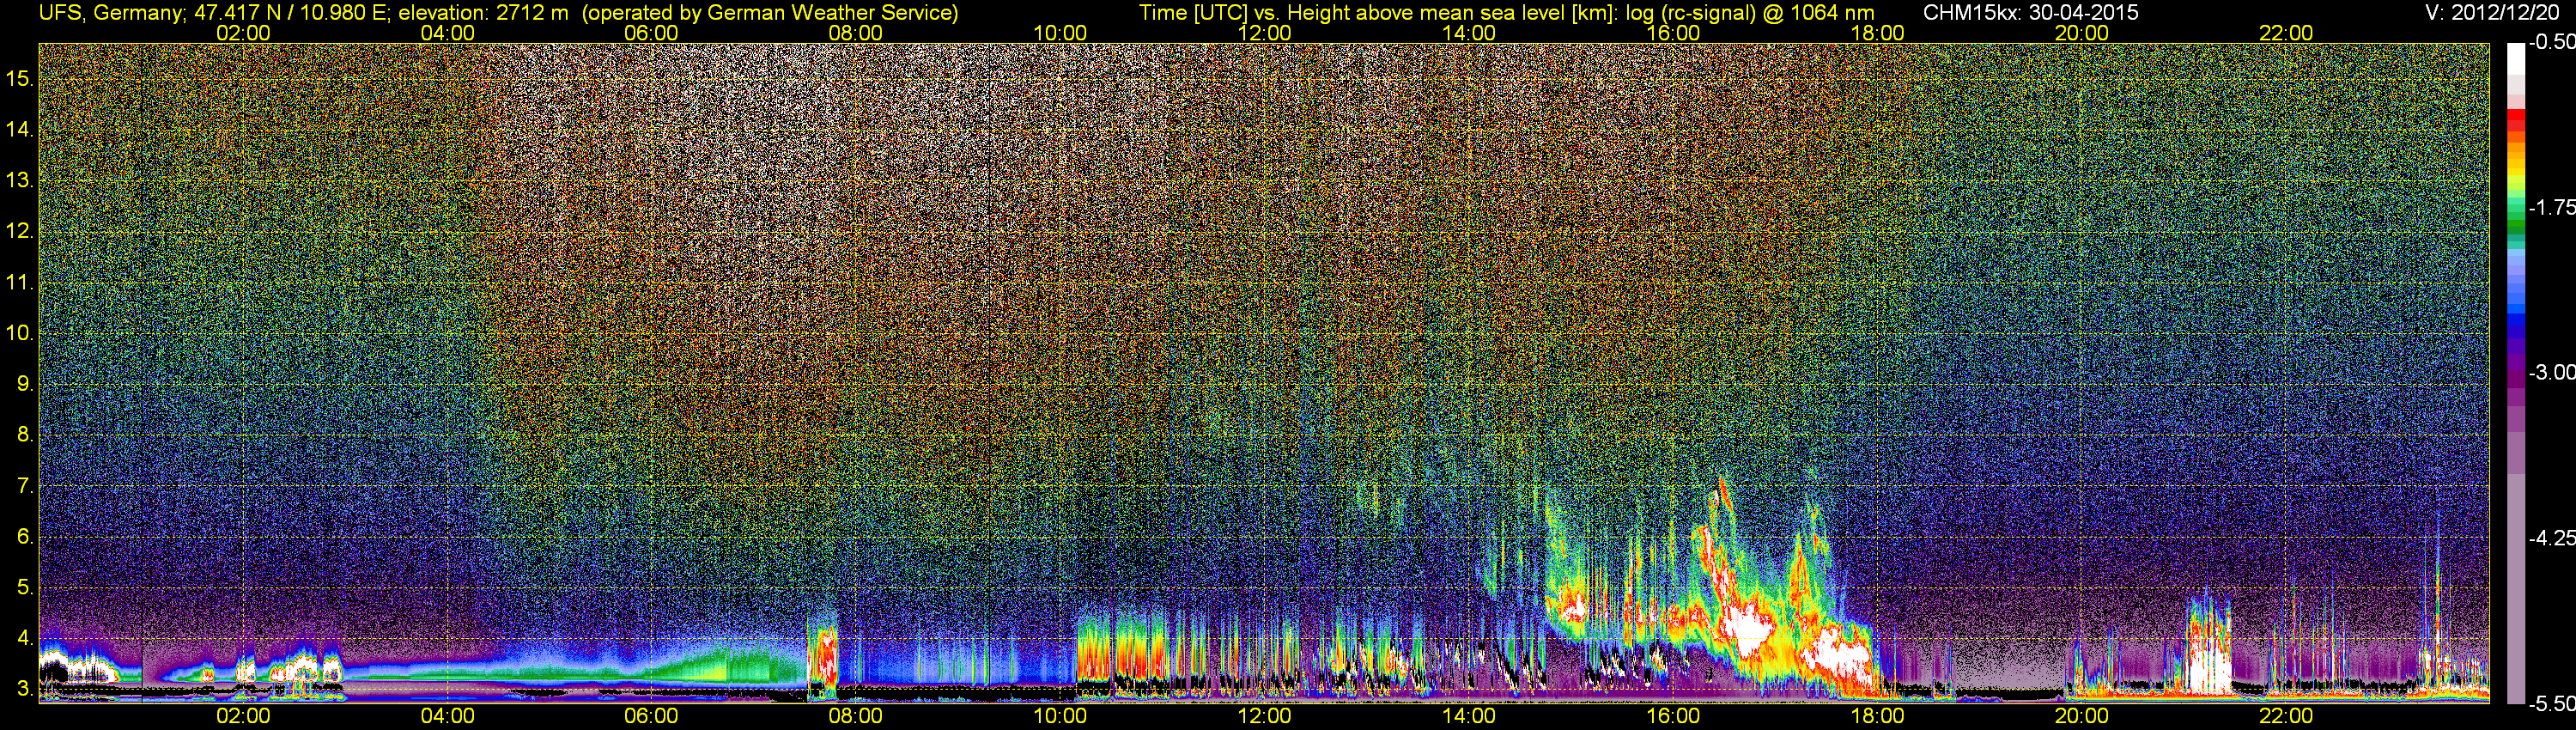Select "20:00" on the bottom time axis

2082,716
